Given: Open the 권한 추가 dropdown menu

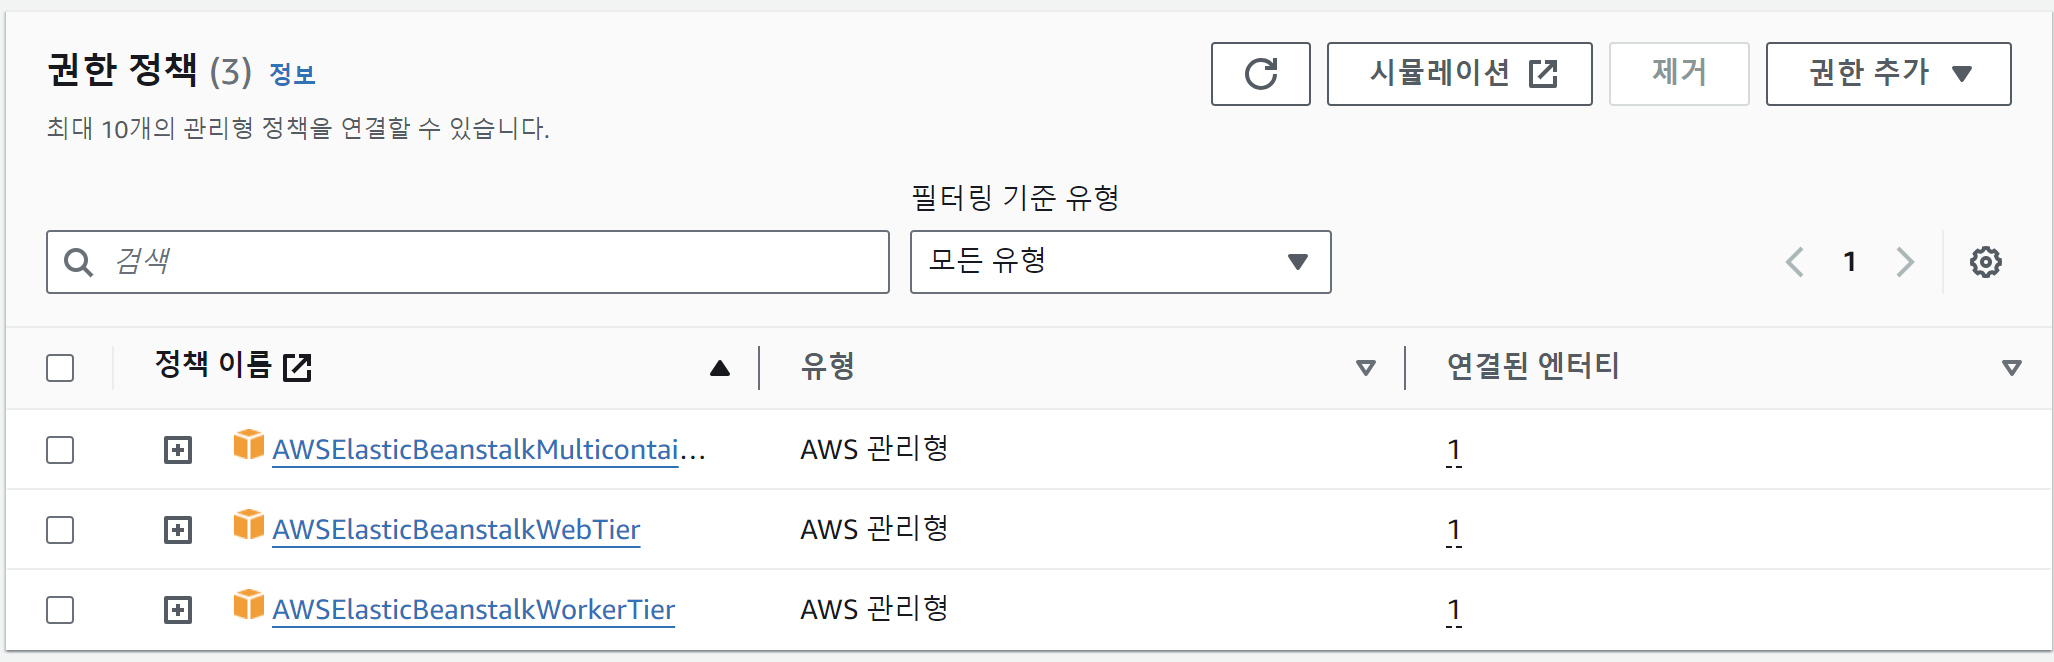Looking at the screenshot, I should coord(1888,74).
